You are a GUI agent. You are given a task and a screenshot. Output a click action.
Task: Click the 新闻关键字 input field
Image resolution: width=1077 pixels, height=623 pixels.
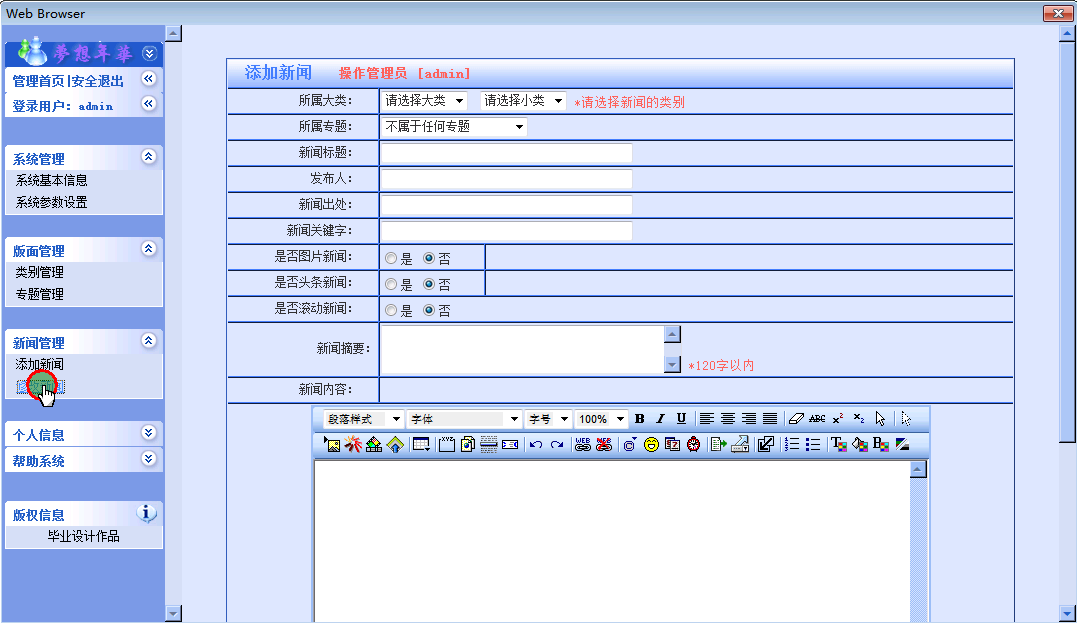pyautogui.click(x=506, y=231)
